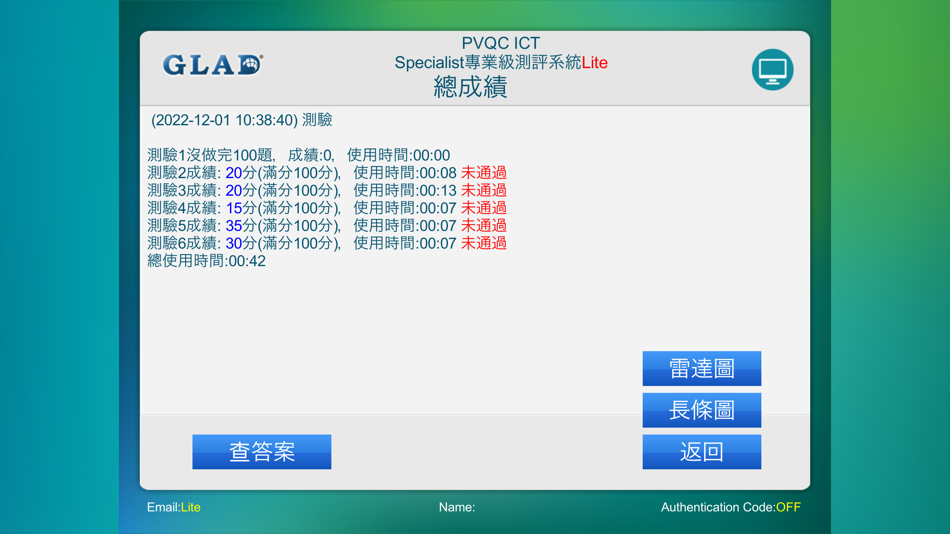The height and width of the screenshot is (534, 950).
Task: Click the 總使用時間:00:42 text
Action: (x=207, y=261)
